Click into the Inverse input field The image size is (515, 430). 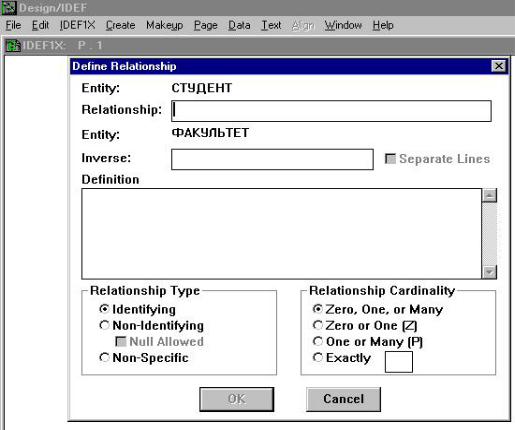pos(272,159)
